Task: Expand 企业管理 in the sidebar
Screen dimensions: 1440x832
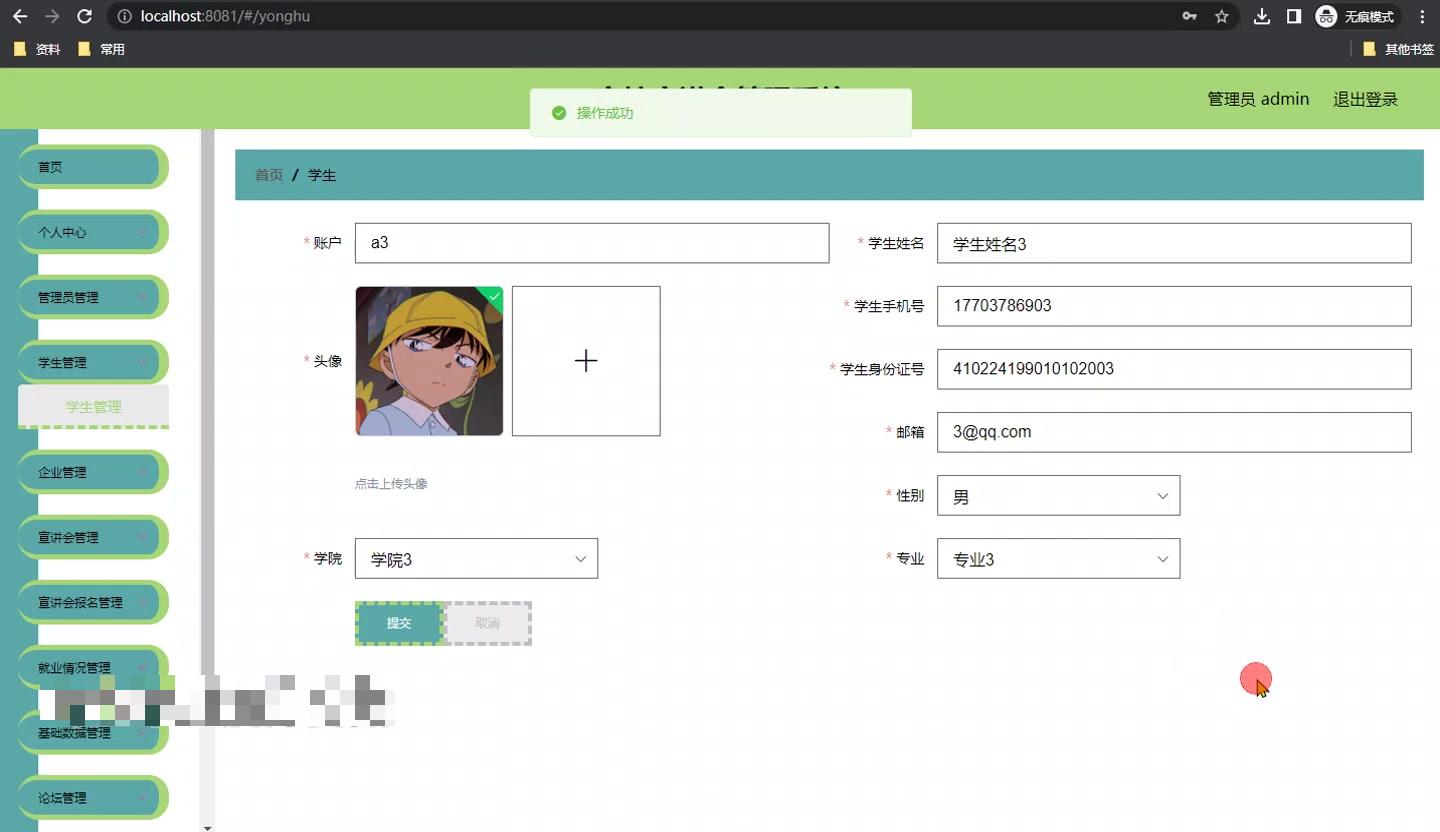Action: pyautogui.click(x=92, y=472)
